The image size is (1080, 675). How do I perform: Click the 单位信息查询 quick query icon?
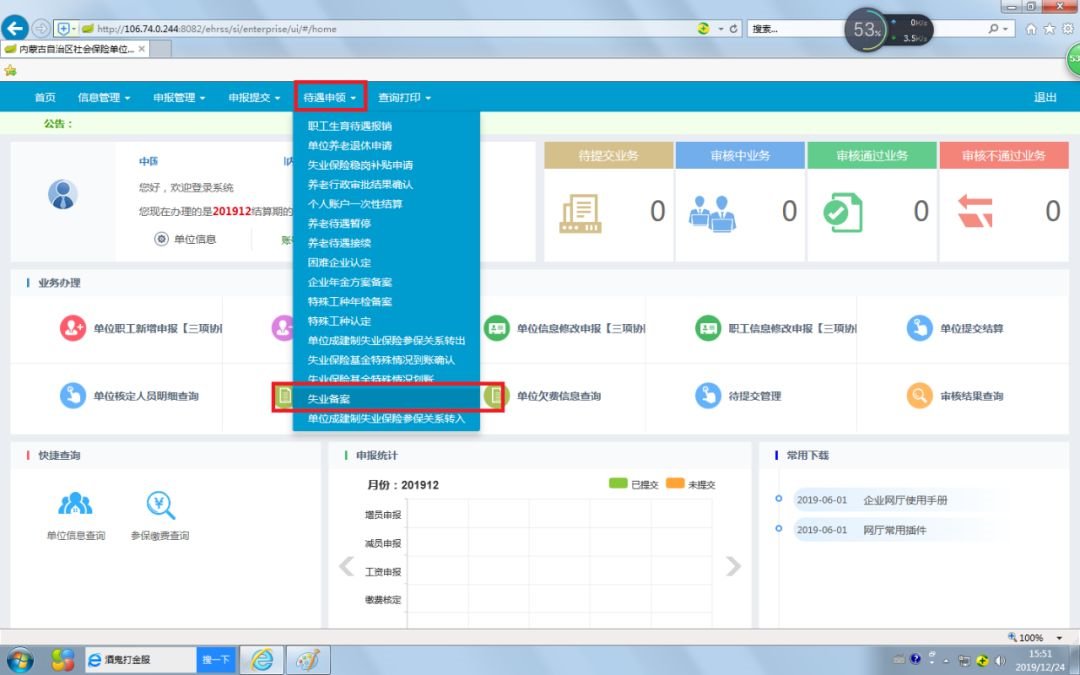76,505
